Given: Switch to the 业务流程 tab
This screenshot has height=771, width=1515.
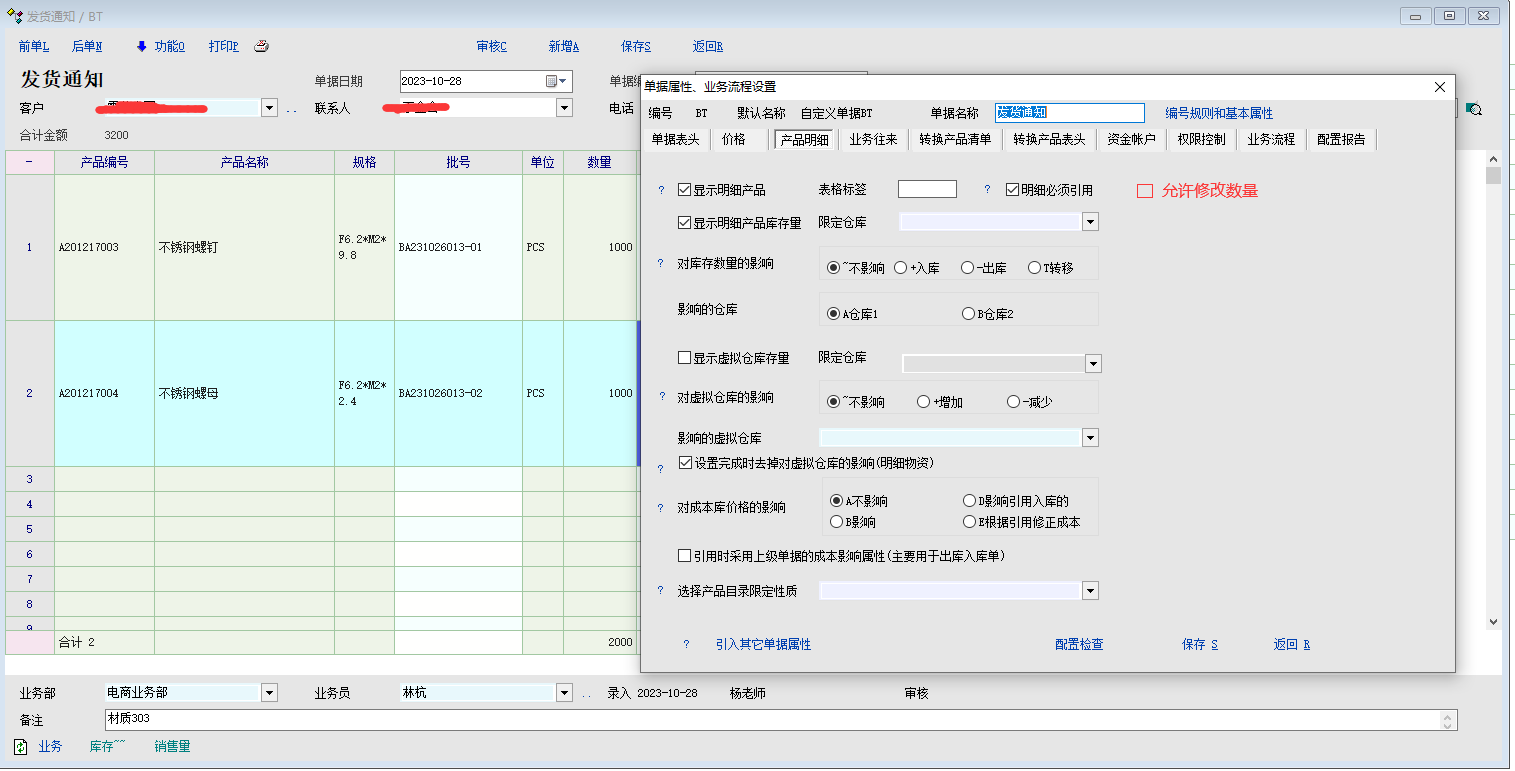Looking at the screenshot, I should (1270, 140).
